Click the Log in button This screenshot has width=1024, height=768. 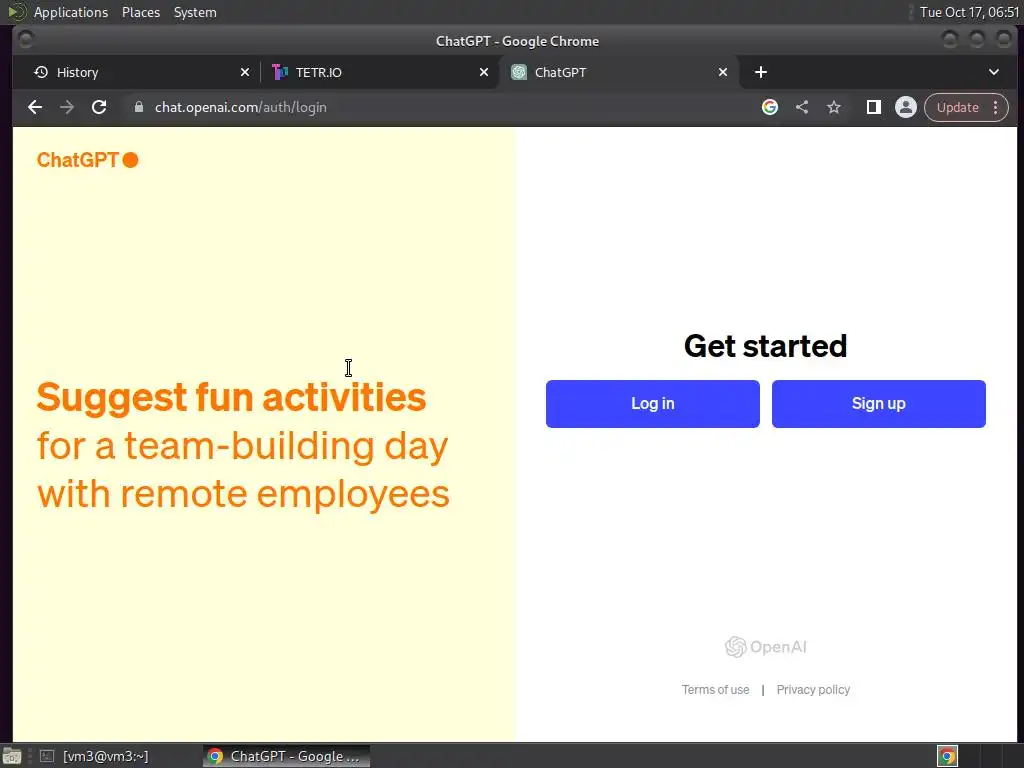(x=652, y=404)
